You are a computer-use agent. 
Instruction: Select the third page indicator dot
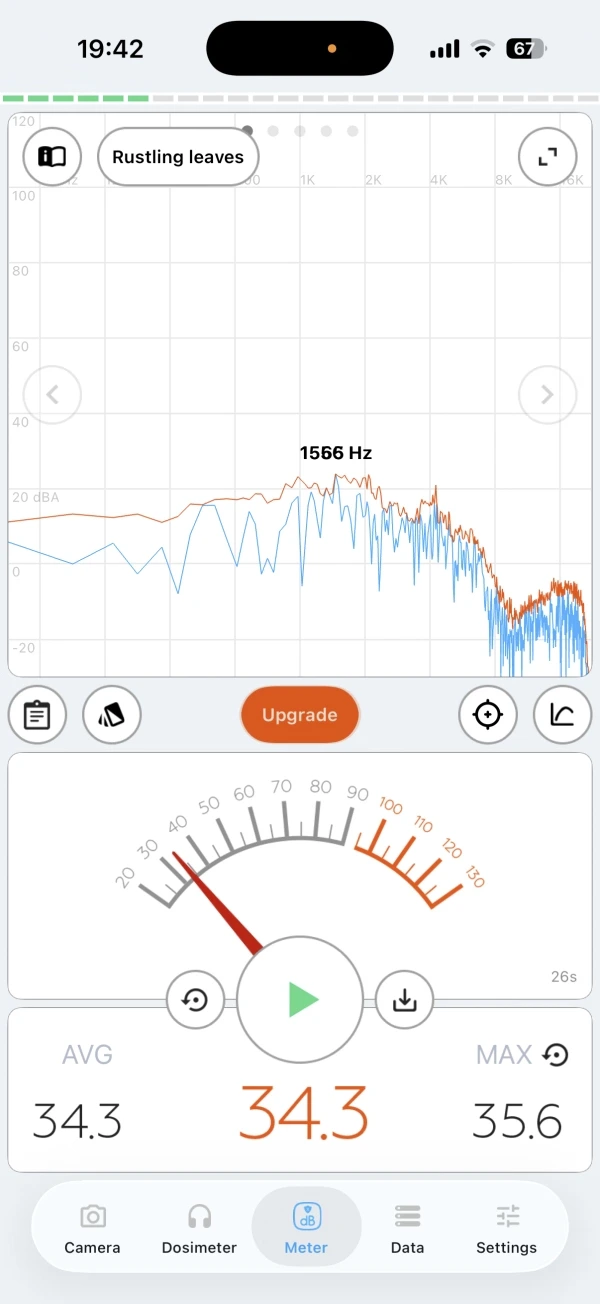tap(300, 131)
